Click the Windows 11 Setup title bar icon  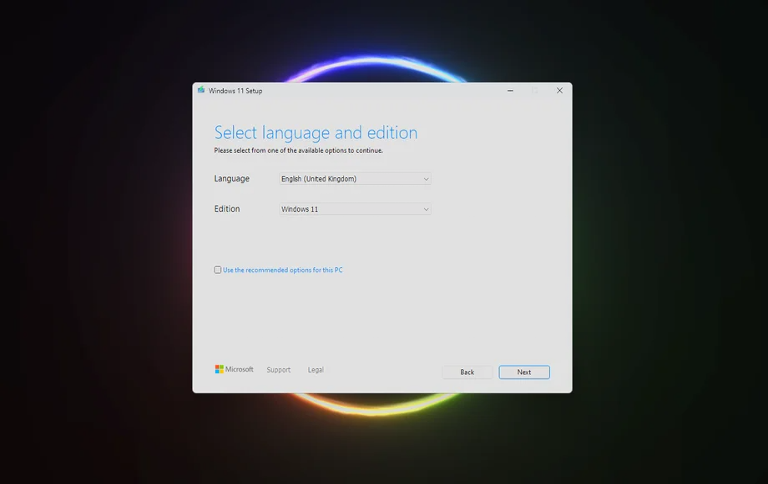pos(201,90)
